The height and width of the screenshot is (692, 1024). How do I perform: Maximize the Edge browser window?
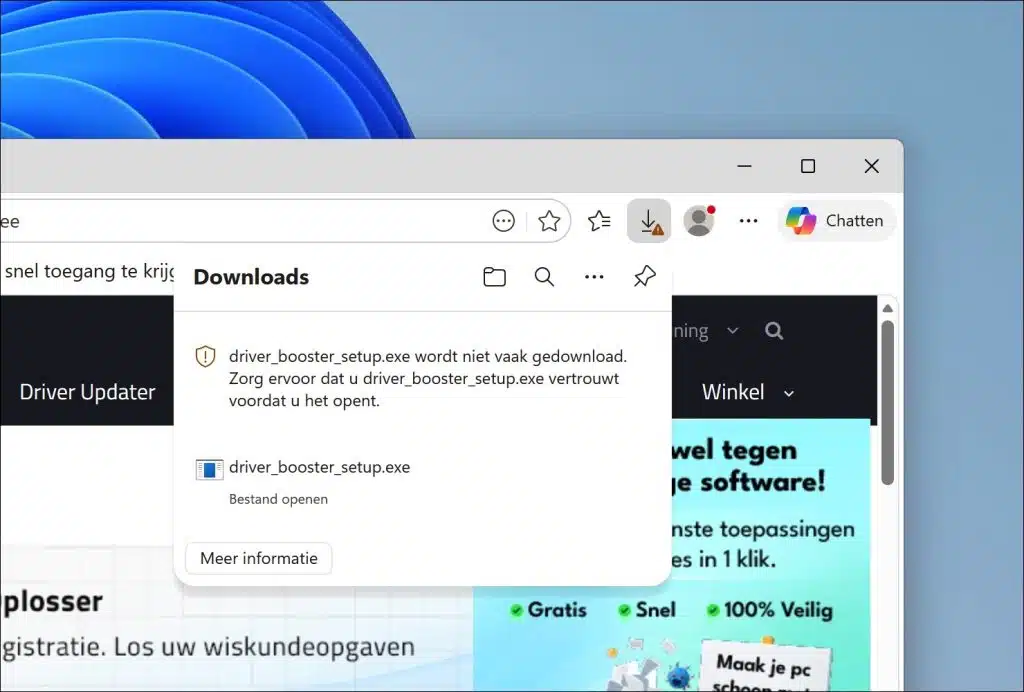tap(808, 166)
